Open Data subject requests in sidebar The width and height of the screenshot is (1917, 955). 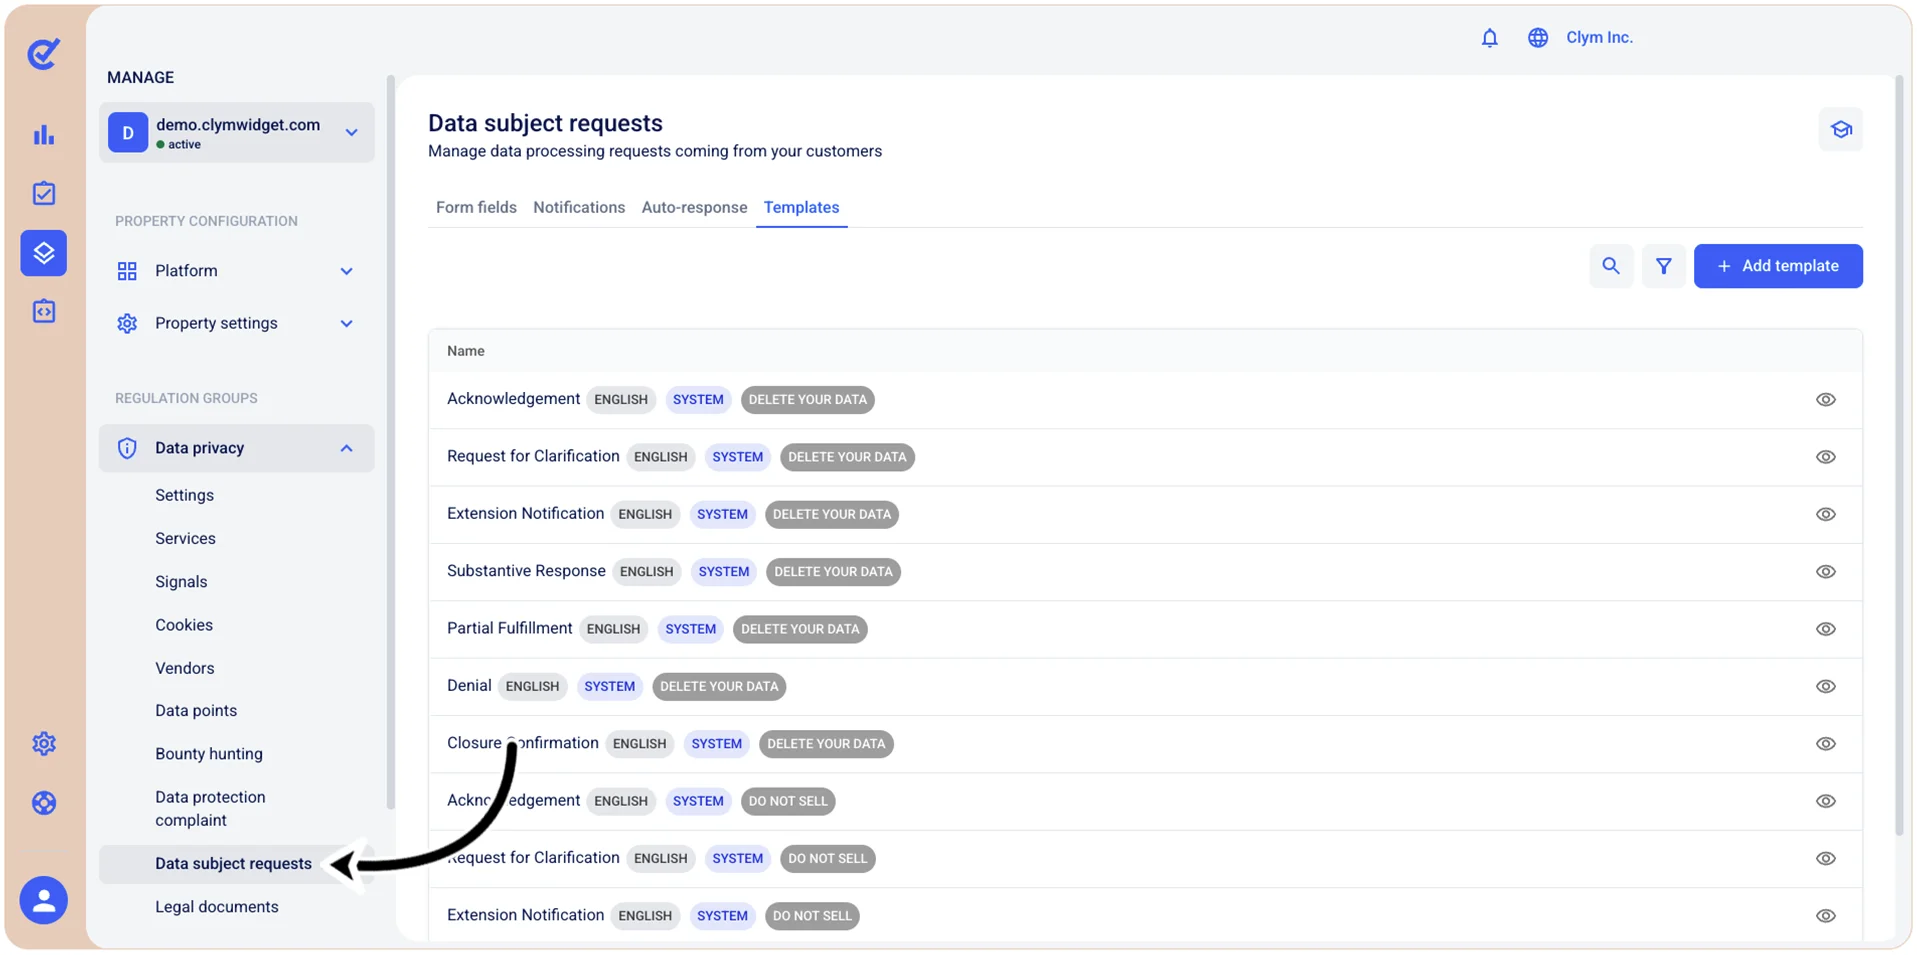[x=236, y=864]
